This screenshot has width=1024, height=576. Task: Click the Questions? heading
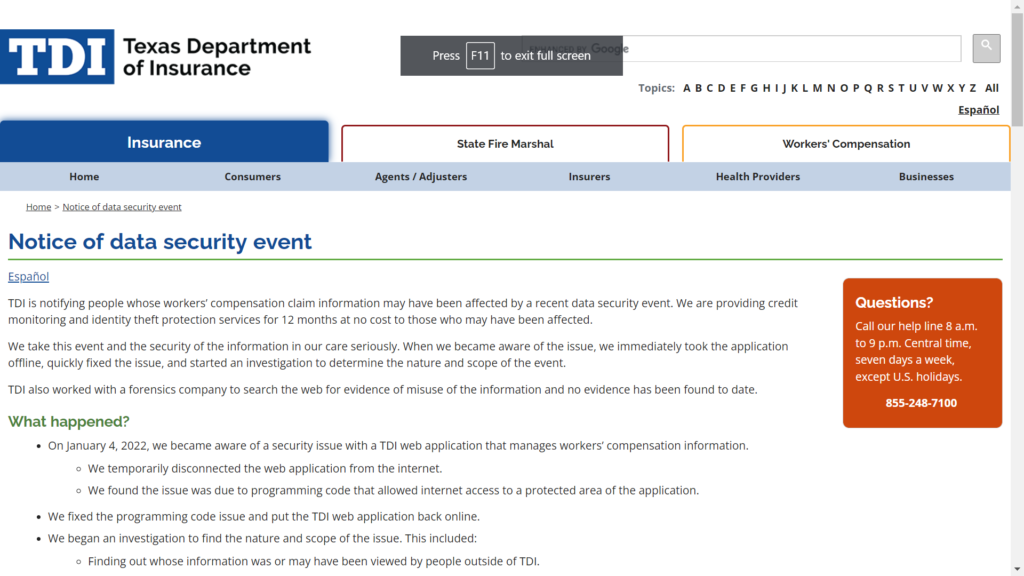point(894,302)
